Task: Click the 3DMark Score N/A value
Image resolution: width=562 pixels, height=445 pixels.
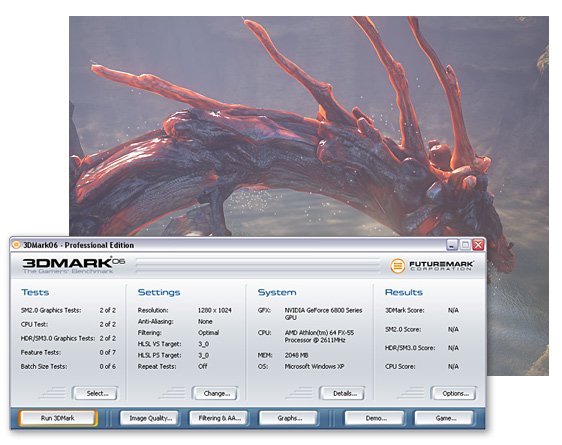Action: (x=453, y=310)
